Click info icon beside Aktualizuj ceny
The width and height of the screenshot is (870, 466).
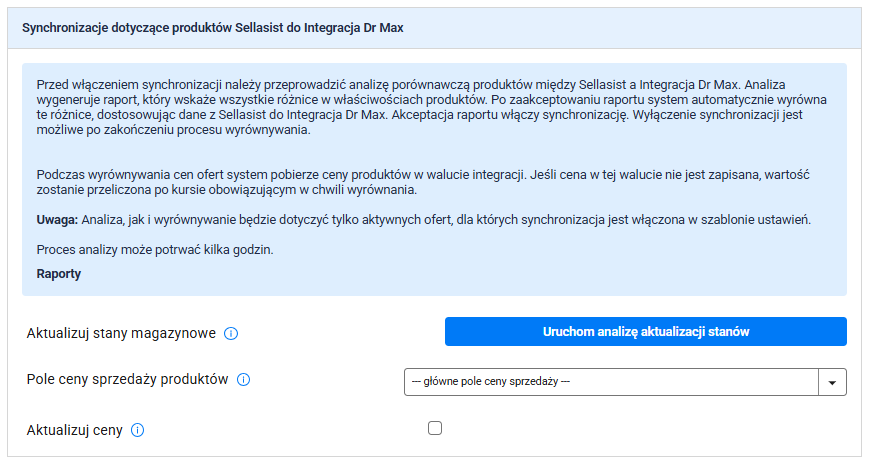click(x=138, y=430)
